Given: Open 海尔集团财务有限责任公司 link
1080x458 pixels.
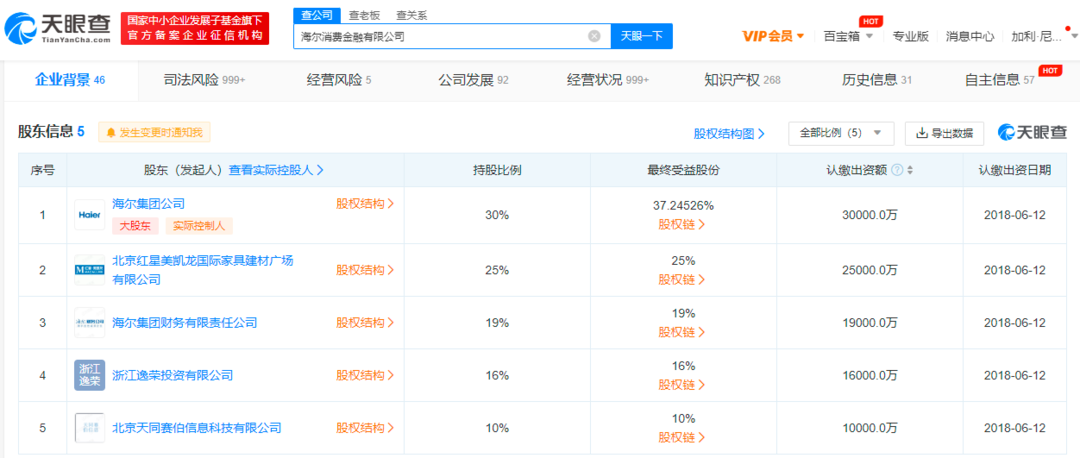Looking at the screenshot, I should [x=185, y=322].
